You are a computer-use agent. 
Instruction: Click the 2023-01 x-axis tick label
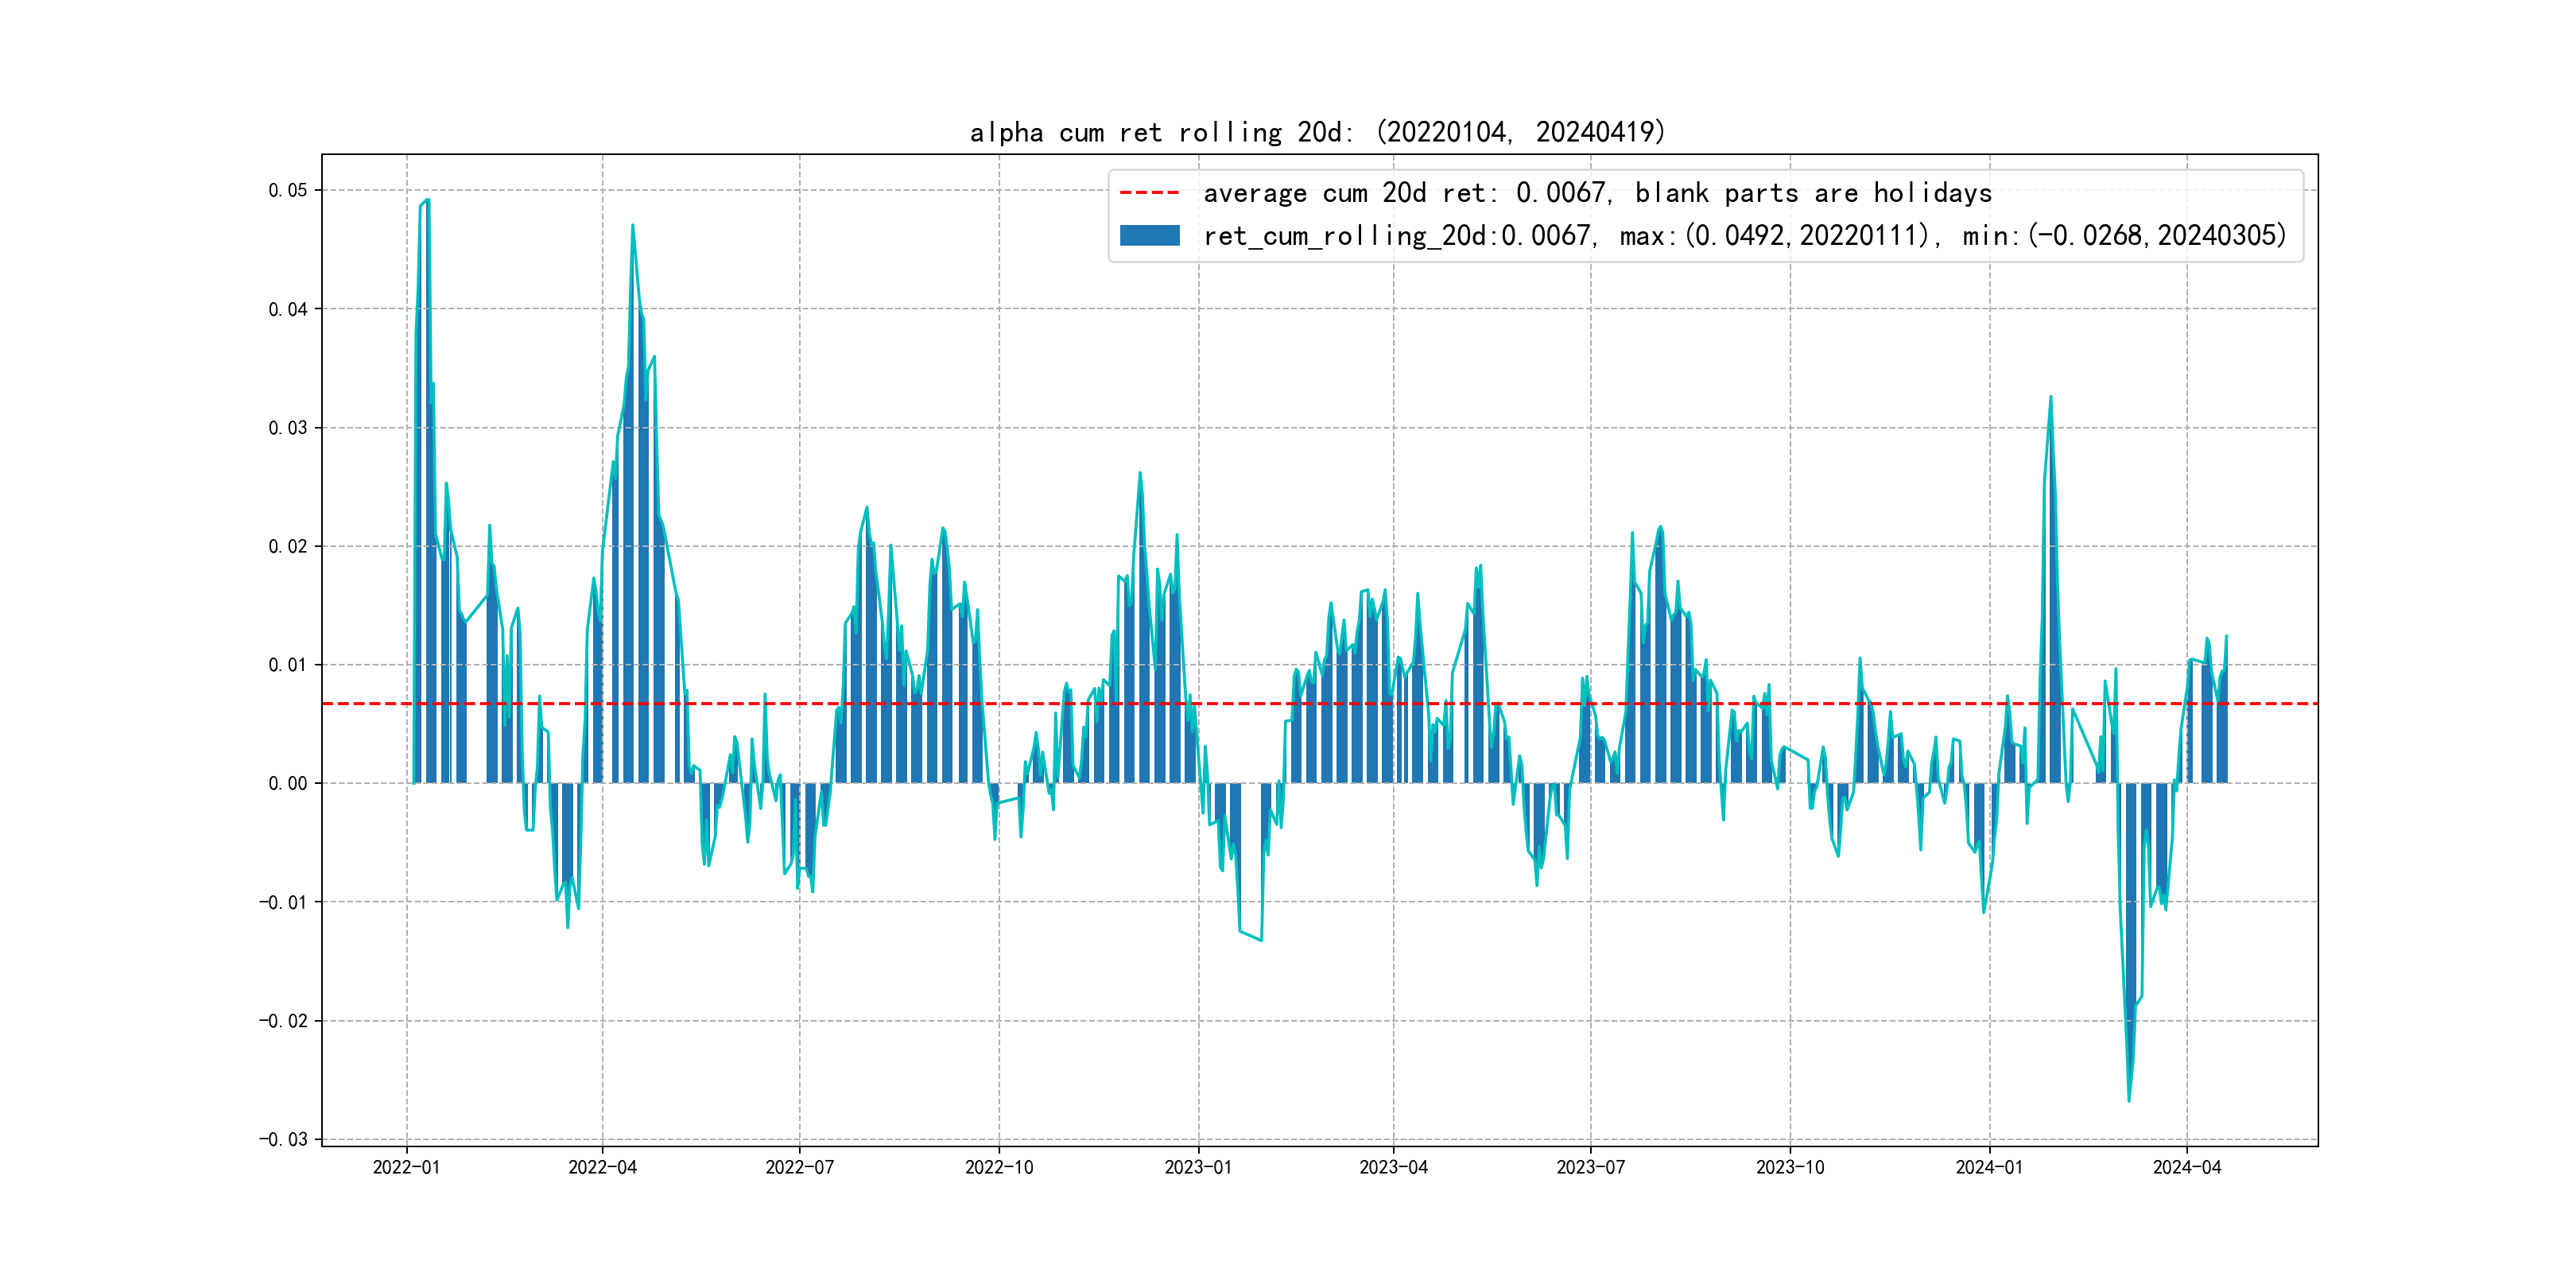point(1198,1167)
